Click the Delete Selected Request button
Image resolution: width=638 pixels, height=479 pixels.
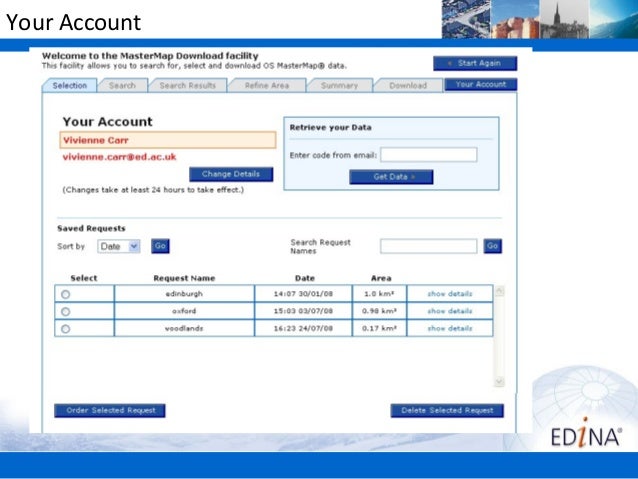click(x=447, y=411)
